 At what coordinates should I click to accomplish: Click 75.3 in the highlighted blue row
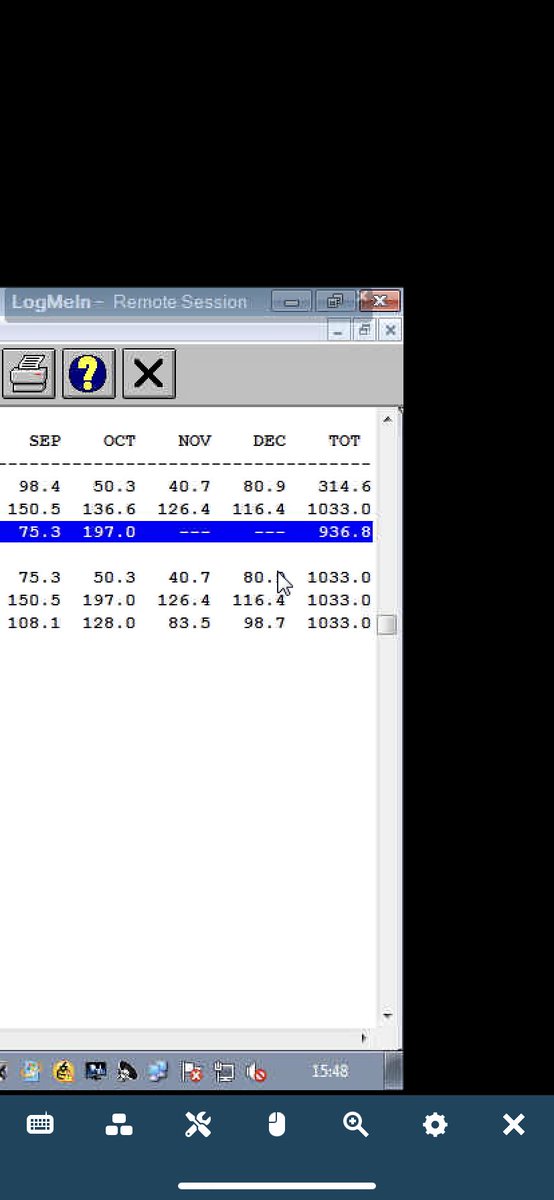click(x=40, y=532)
